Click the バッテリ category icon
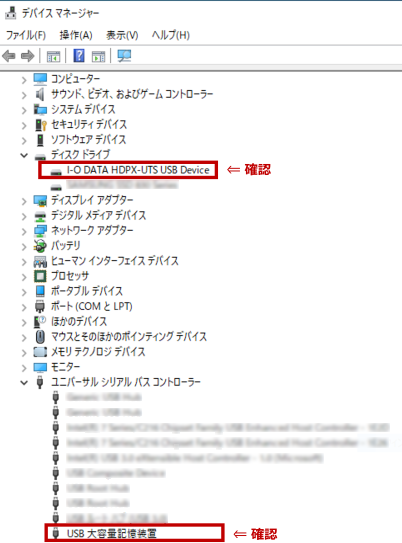 (40, 246)
